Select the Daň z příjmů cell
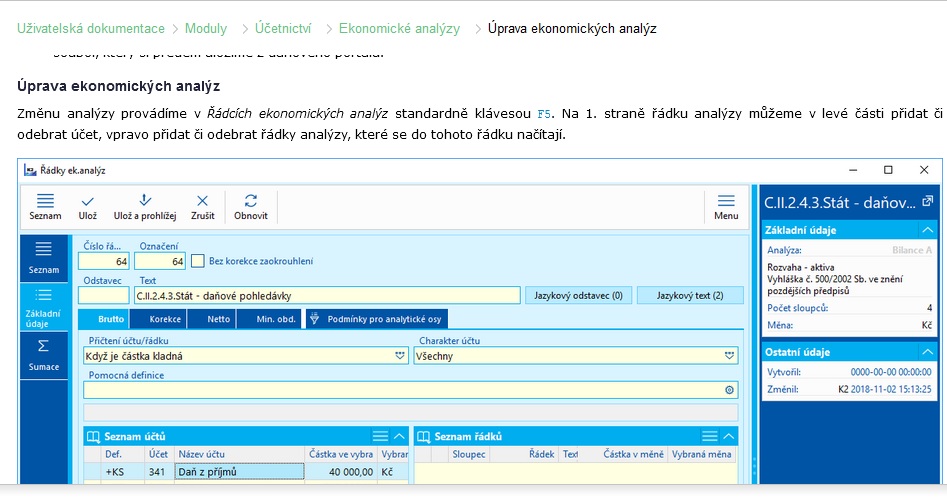This screenshot has height=499, width=947. pos(240,472)
